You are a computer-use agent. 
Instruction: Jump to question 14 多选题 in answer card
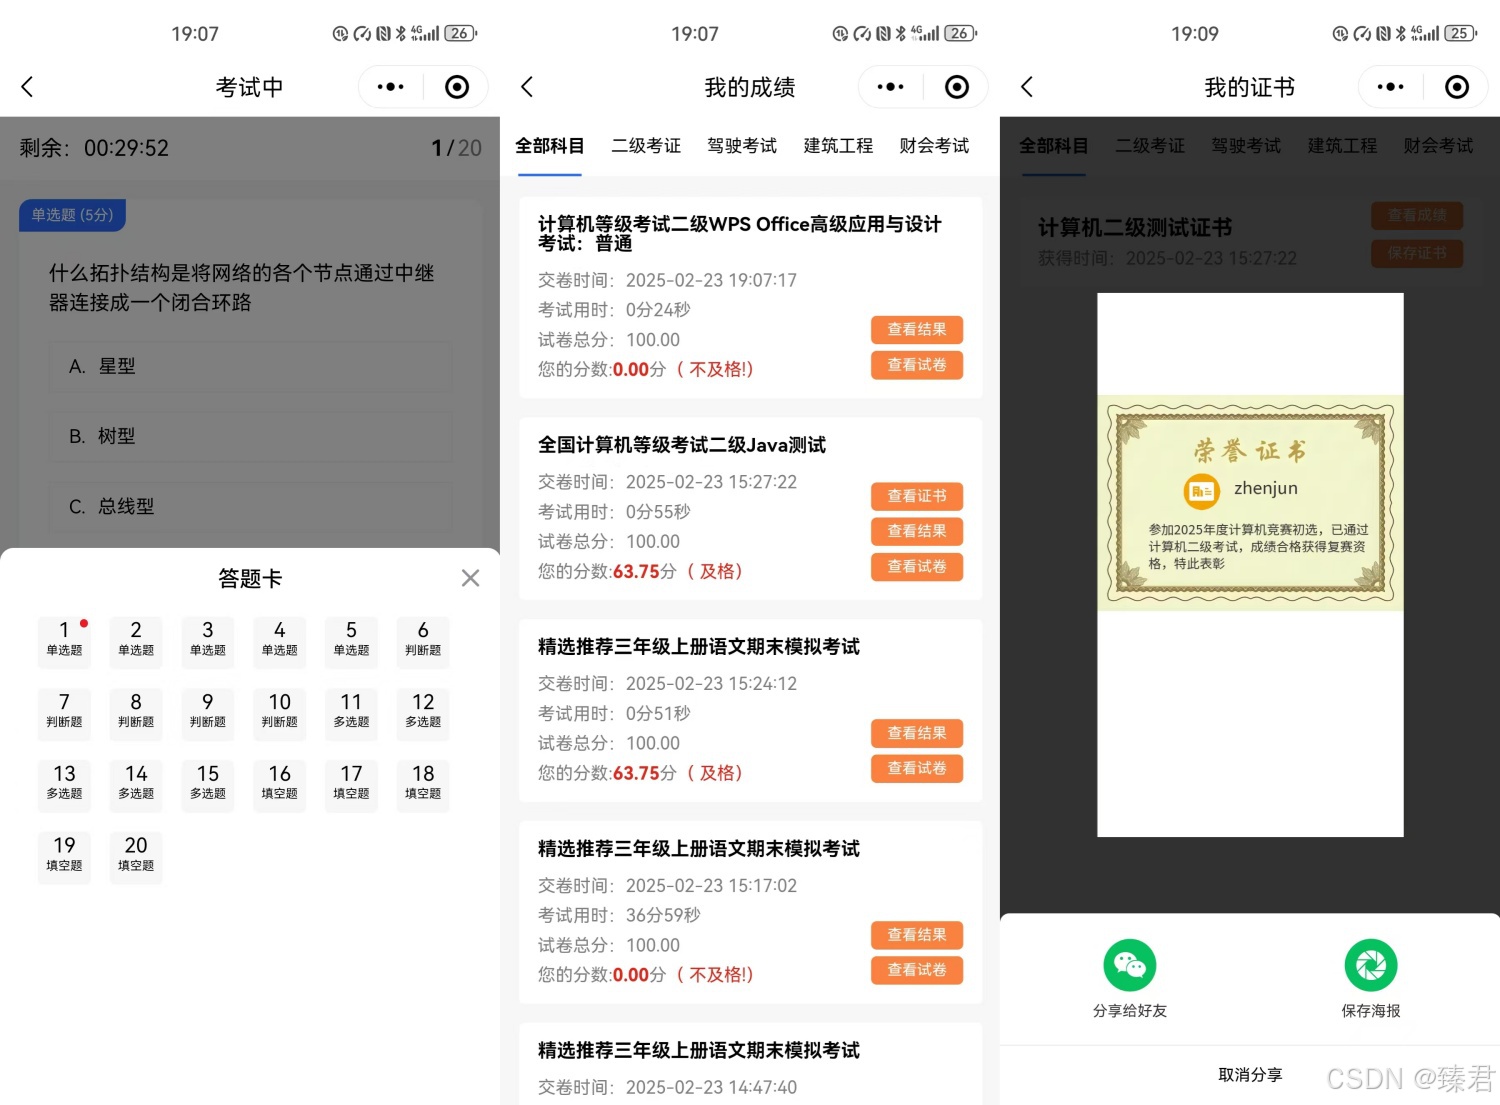click(136, 786)
